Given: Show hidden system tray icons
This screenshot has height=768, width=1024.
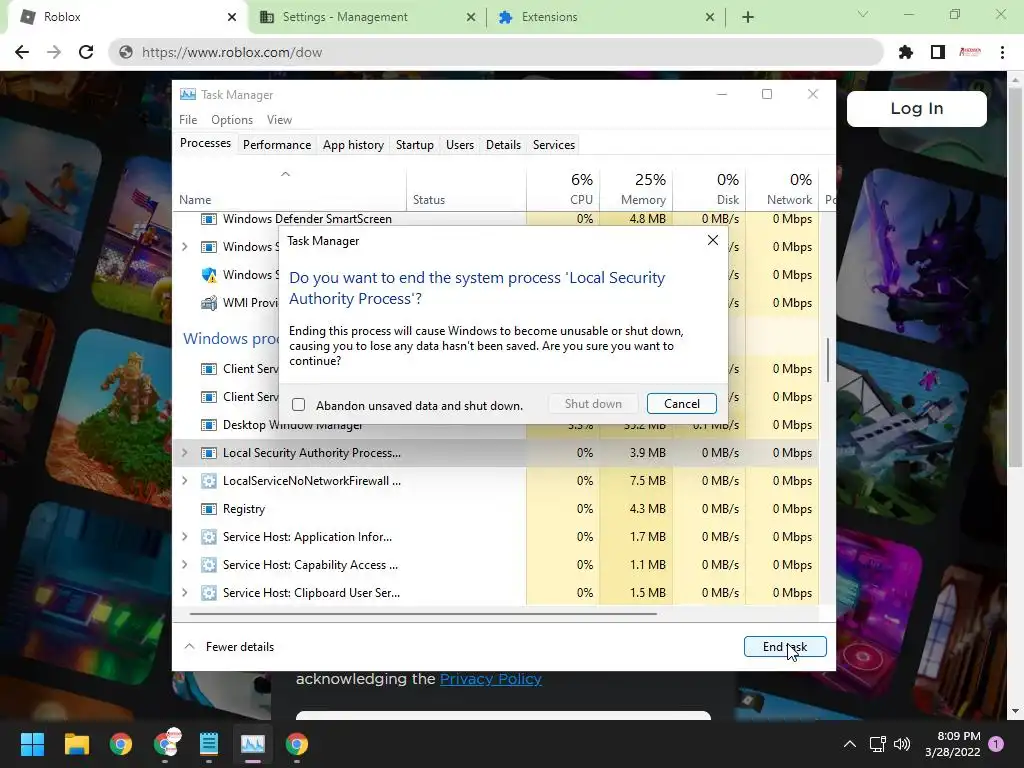Looking at the screenshot, I should click(850, 744).
